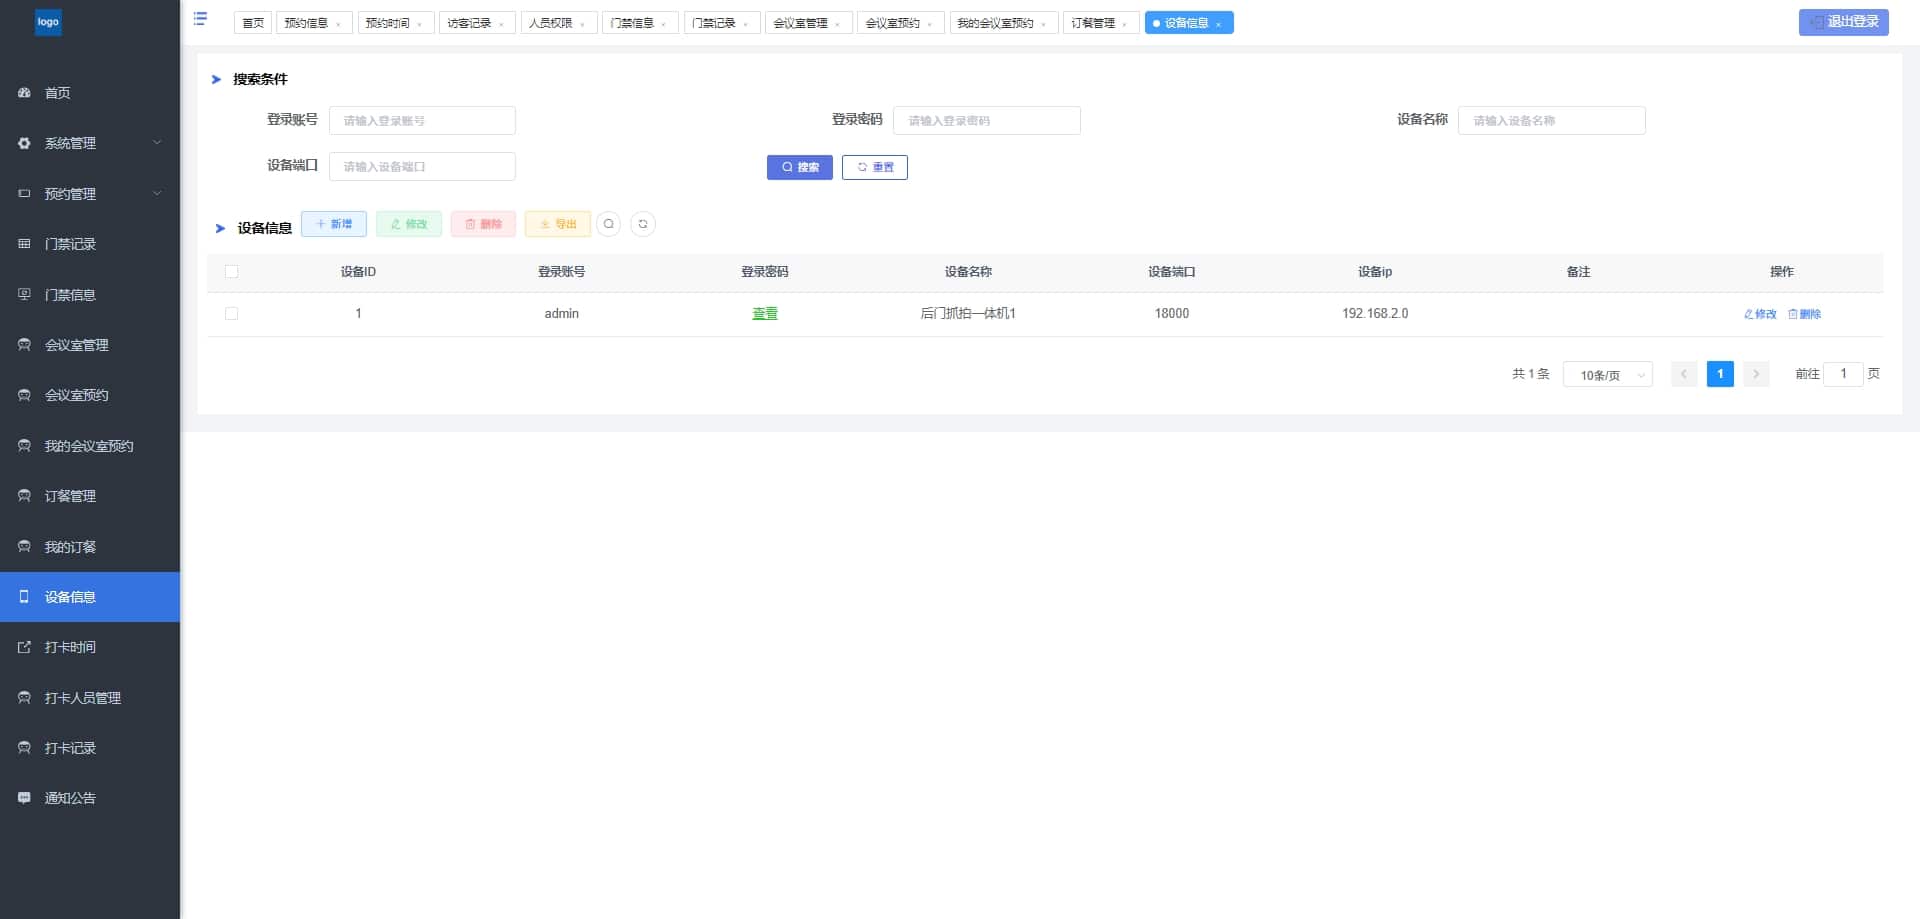Check the box for the admin device row
This screenshot has width=1920, height=919.
point(232,314)
